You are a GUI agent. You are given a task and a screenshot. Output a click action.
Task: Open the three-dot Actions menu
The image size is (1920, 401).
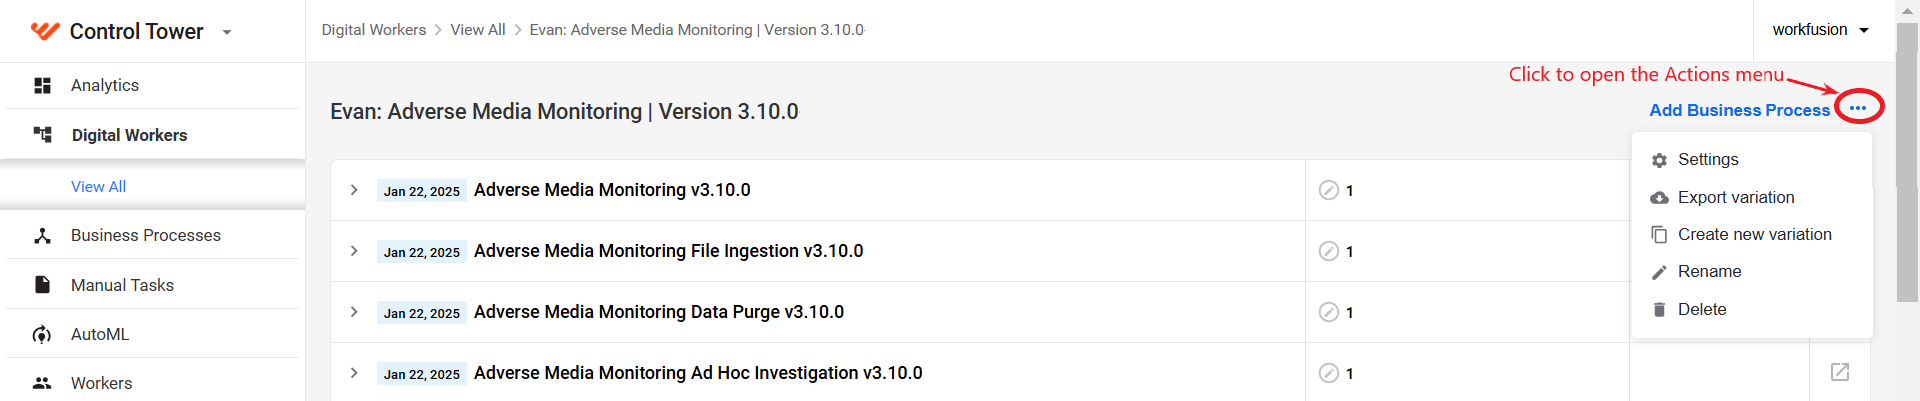(1858, 108)
